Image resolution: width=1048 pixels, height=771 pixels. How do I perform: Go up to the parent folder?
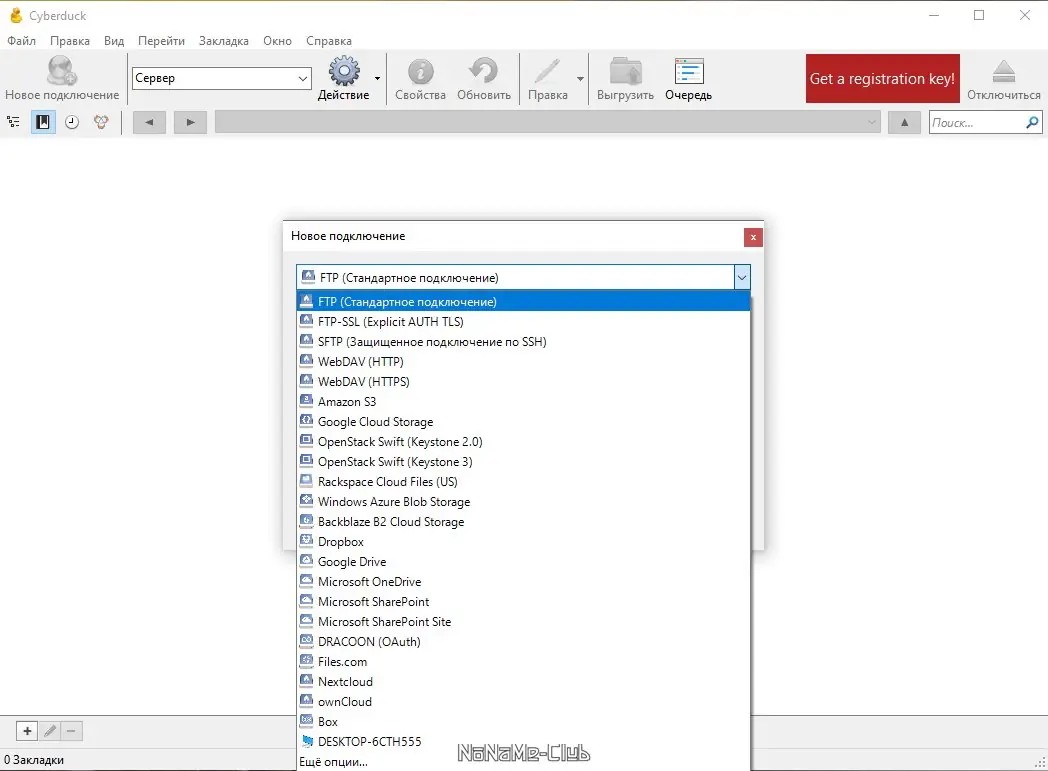click(x=904, y=122)
